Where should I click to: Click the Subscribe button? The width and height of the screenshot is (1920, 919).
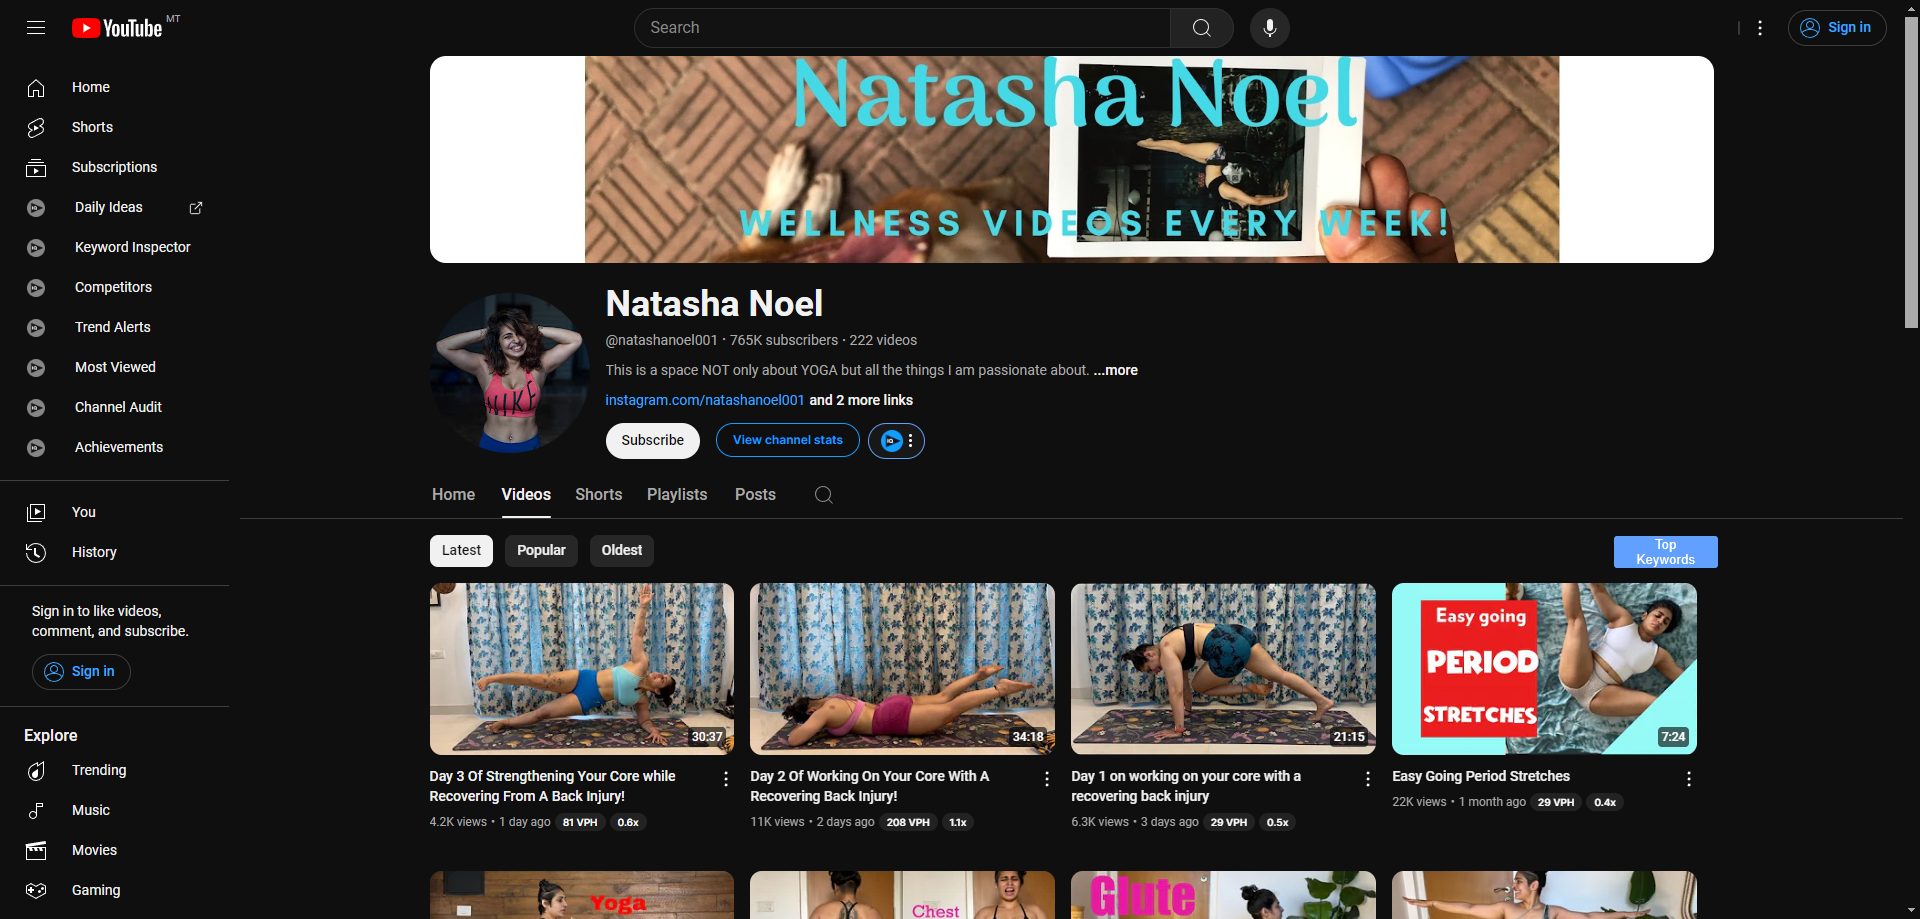(x=652, y=441)
